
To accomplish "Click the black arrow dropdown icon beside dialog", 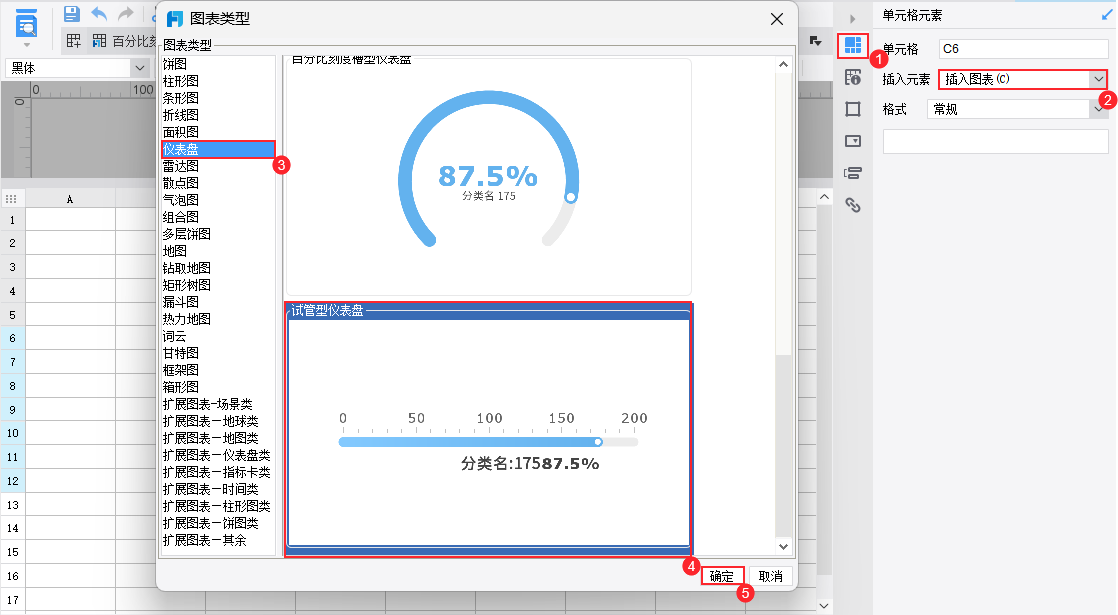I will point(815,41).
